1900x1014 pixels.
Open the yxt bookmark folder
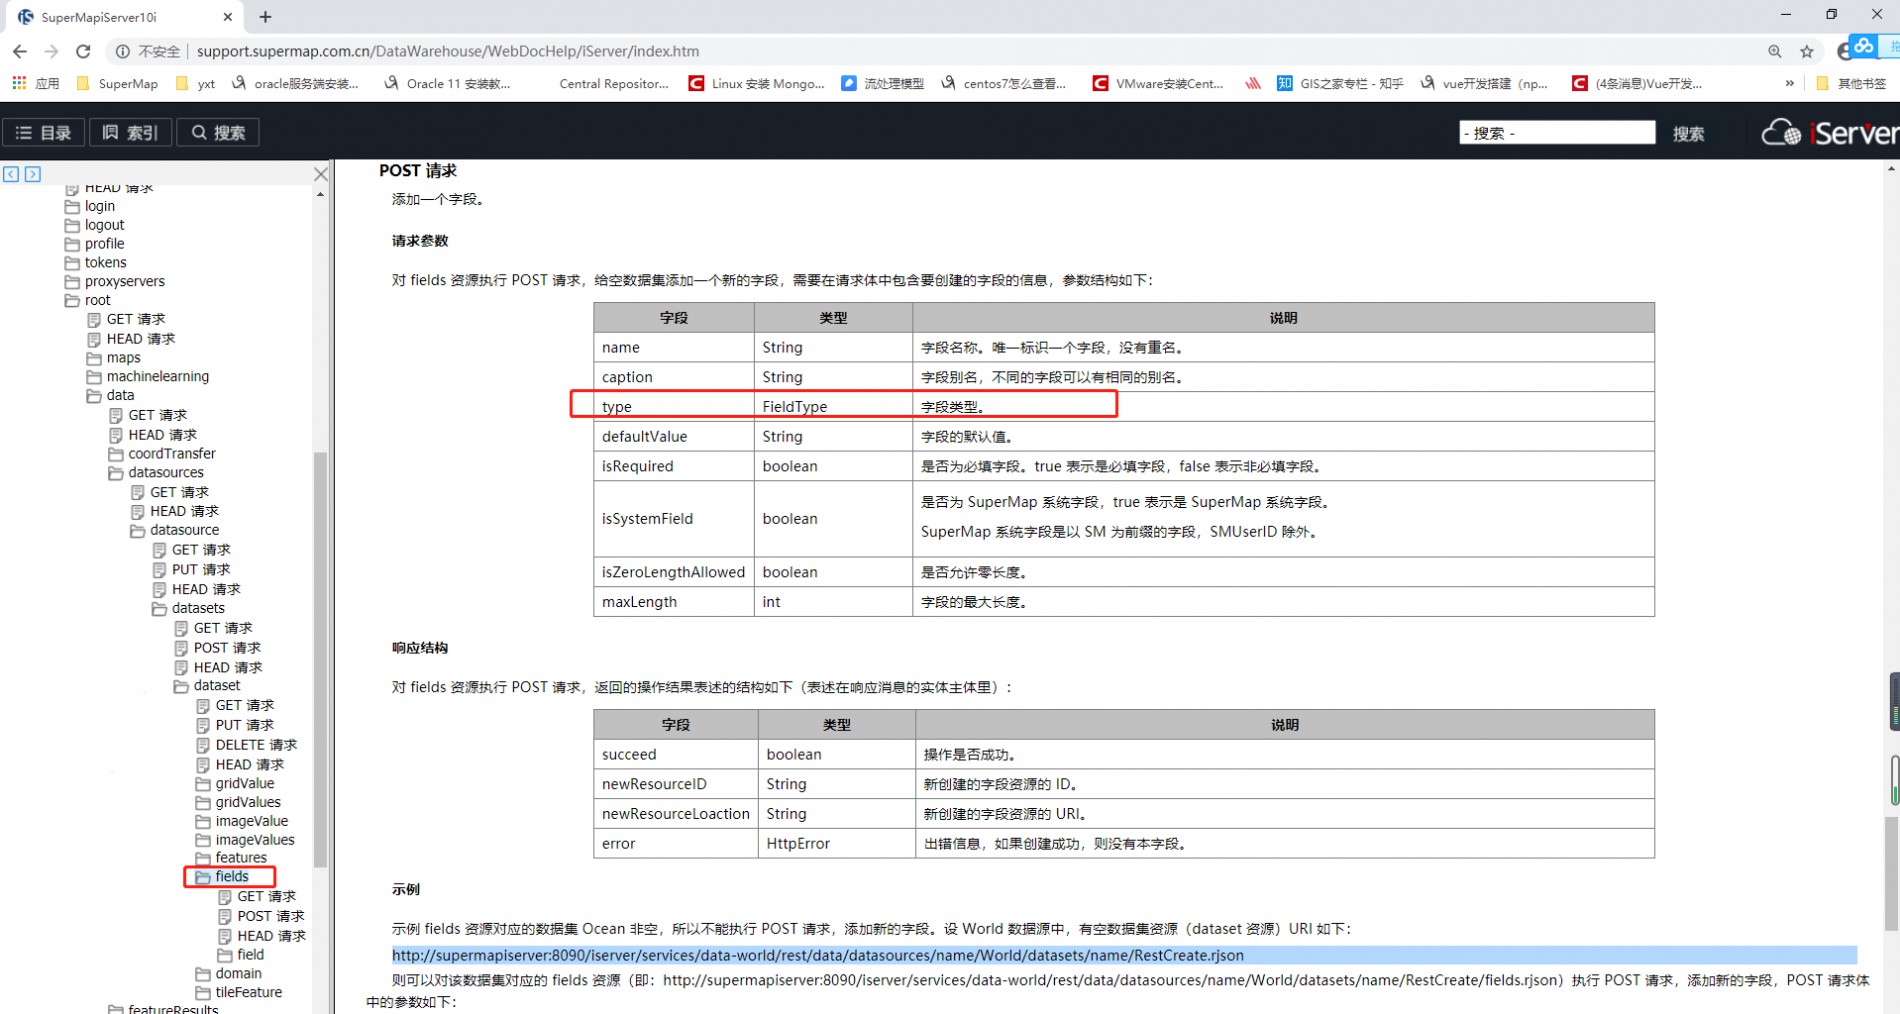pyautogui.click(x=195, y=83)
